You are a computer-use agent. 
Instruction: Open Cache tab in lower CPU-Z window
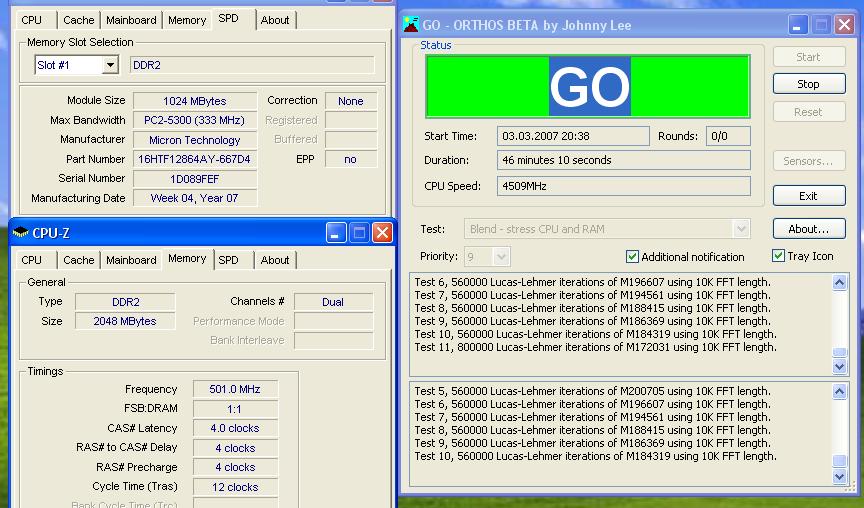coord(79,260)
